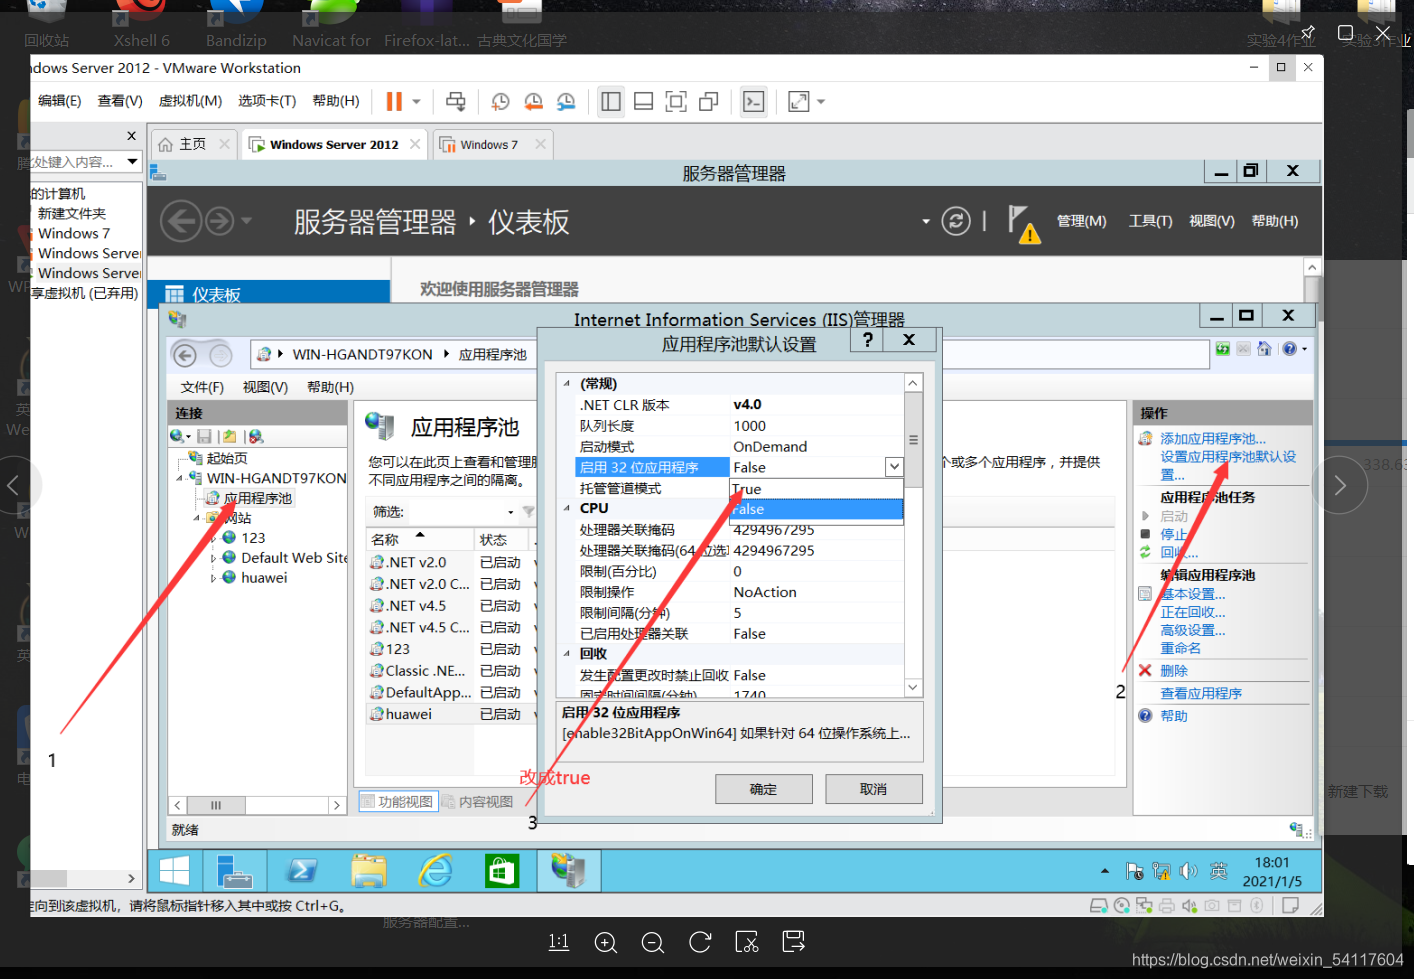This screenshot has width=1414, height=979.
Task: Collapse the CPU property group
Action: [567, 509]
